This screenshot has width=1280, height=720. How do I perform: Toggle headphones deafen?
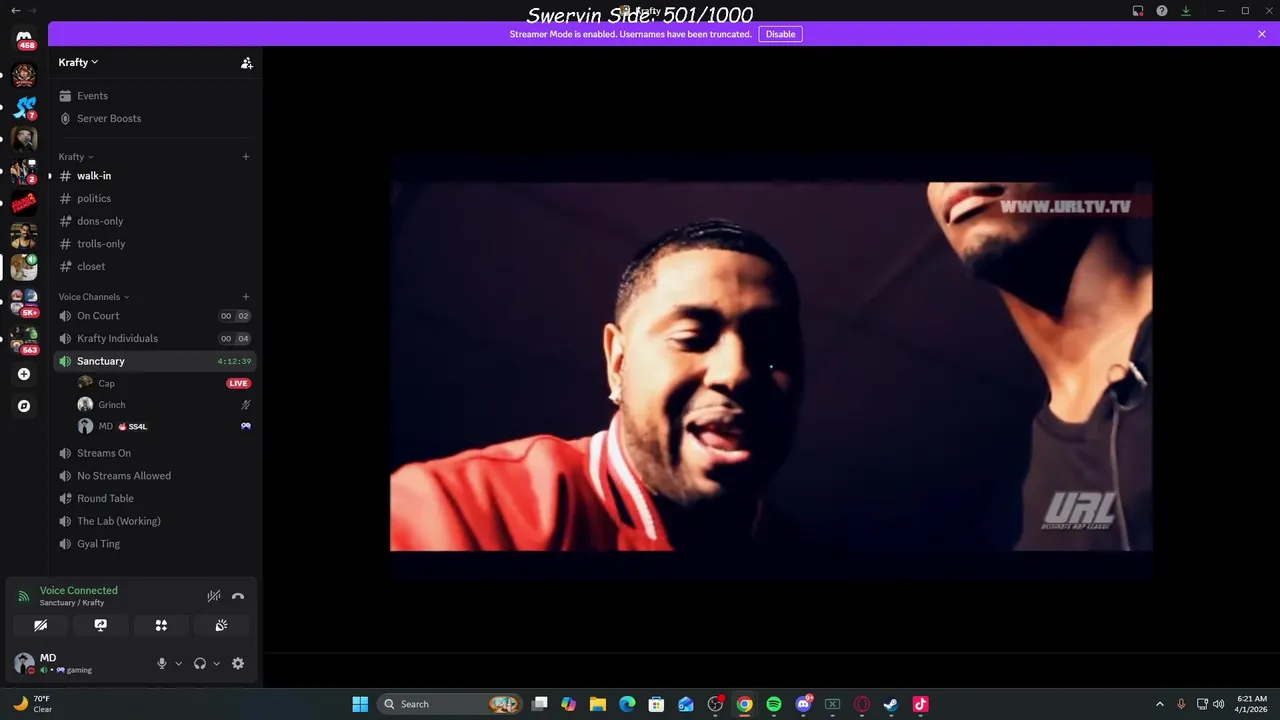pyautogui.click(x=200, y=663)
